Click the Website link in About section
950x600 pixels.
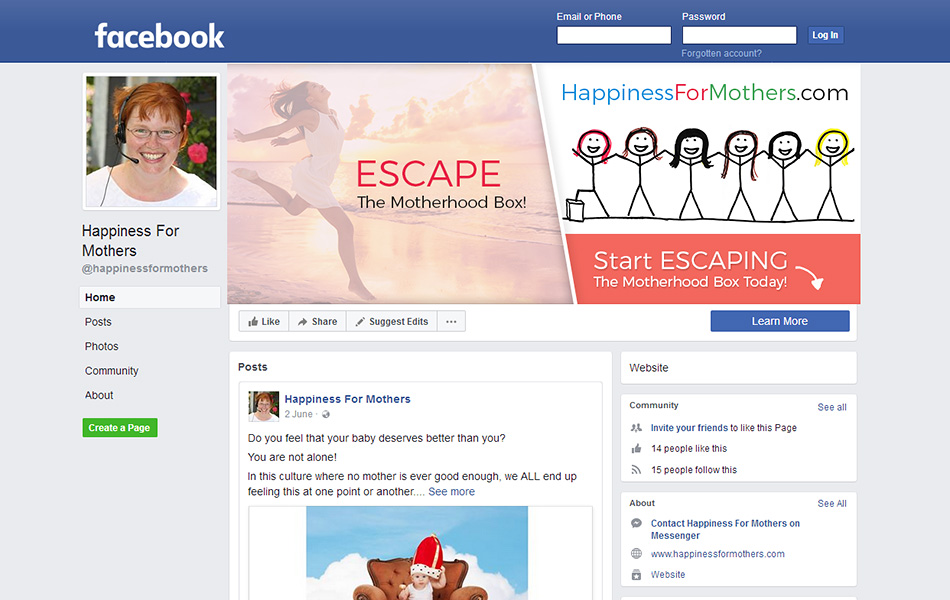point(668,575)
